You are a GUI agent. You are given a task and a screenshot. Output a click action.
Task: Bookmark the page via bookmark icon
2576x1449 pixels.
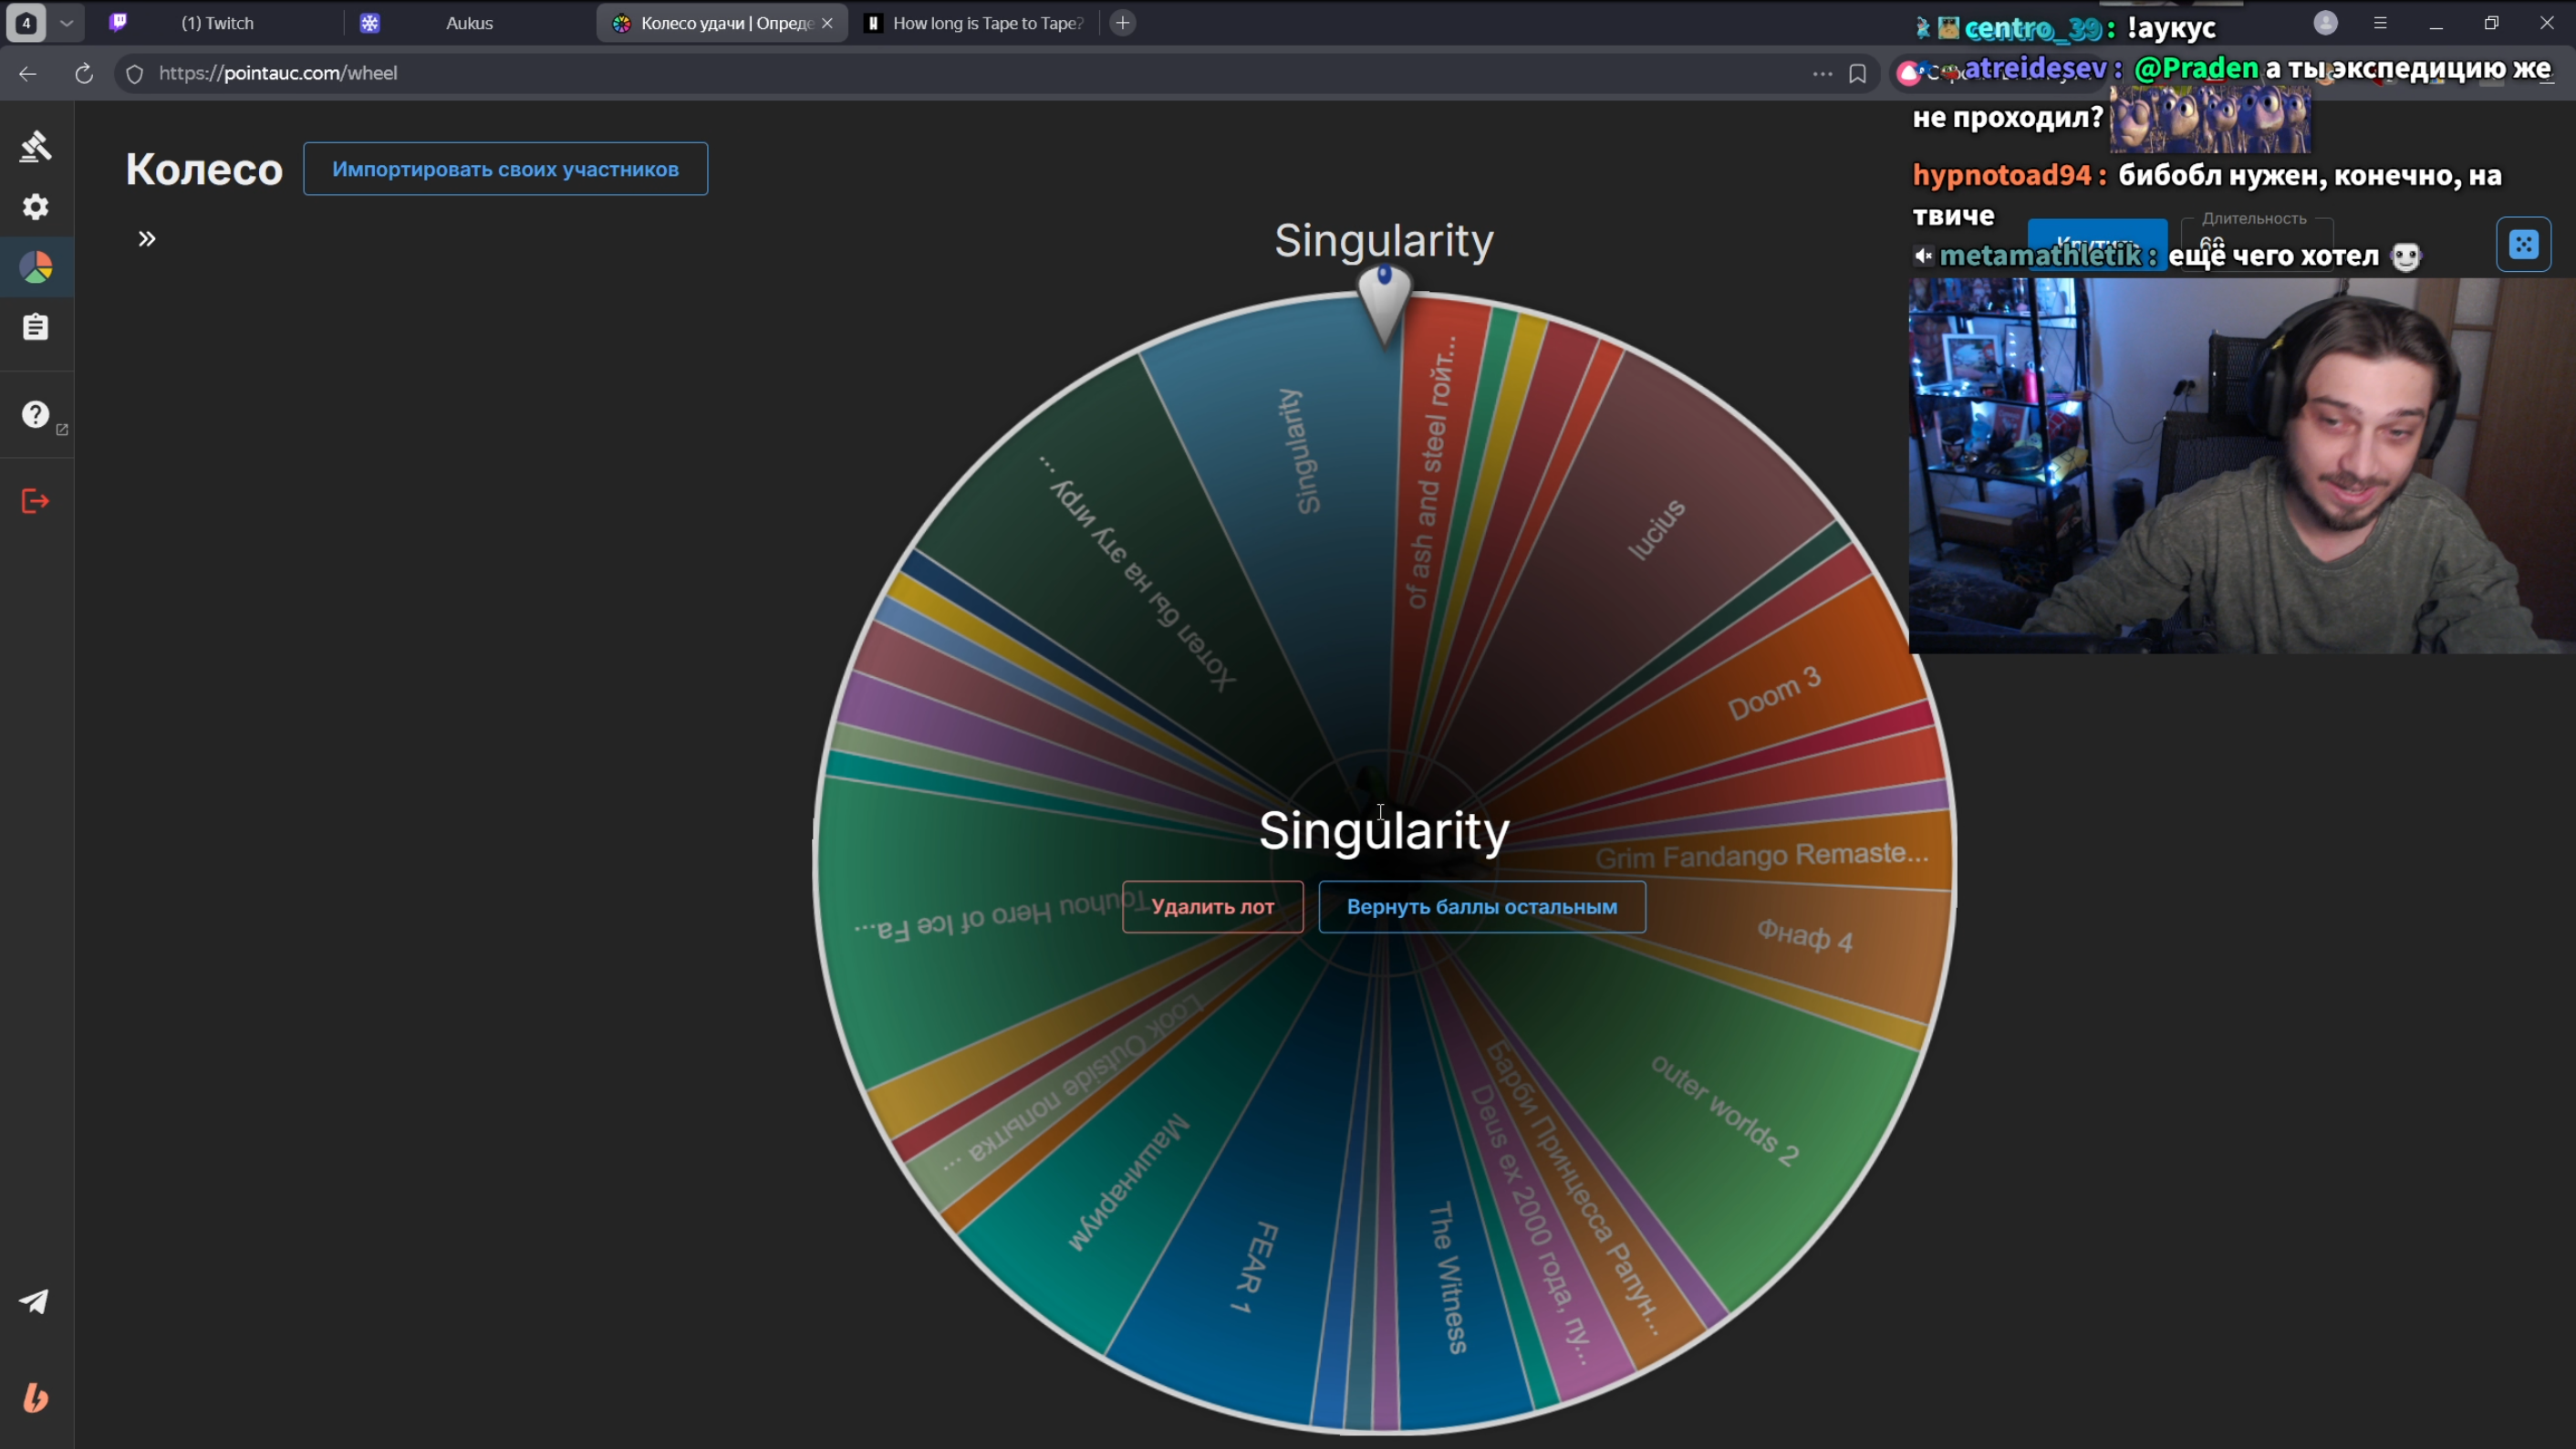tap(1857, 74)
